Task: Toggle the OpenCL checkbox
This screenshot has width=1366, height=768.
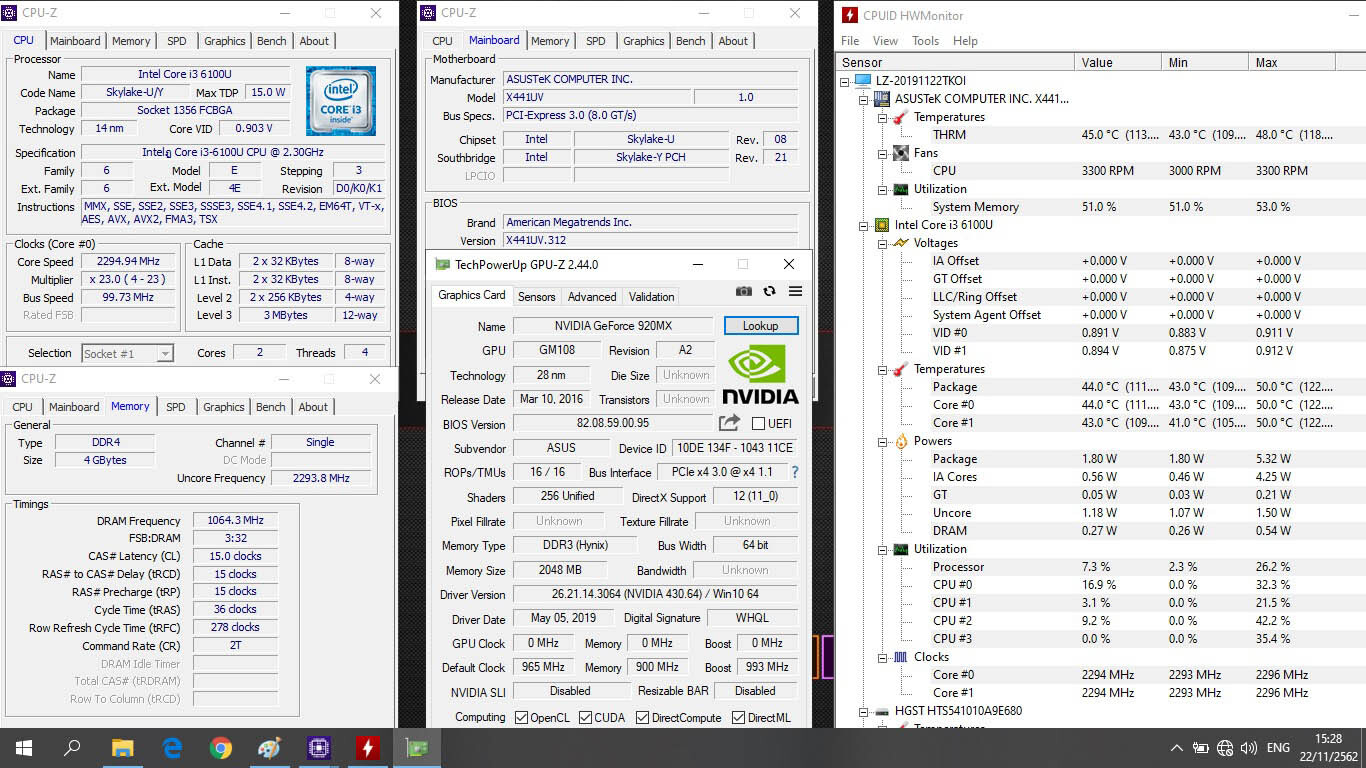Action: [521, 718]
